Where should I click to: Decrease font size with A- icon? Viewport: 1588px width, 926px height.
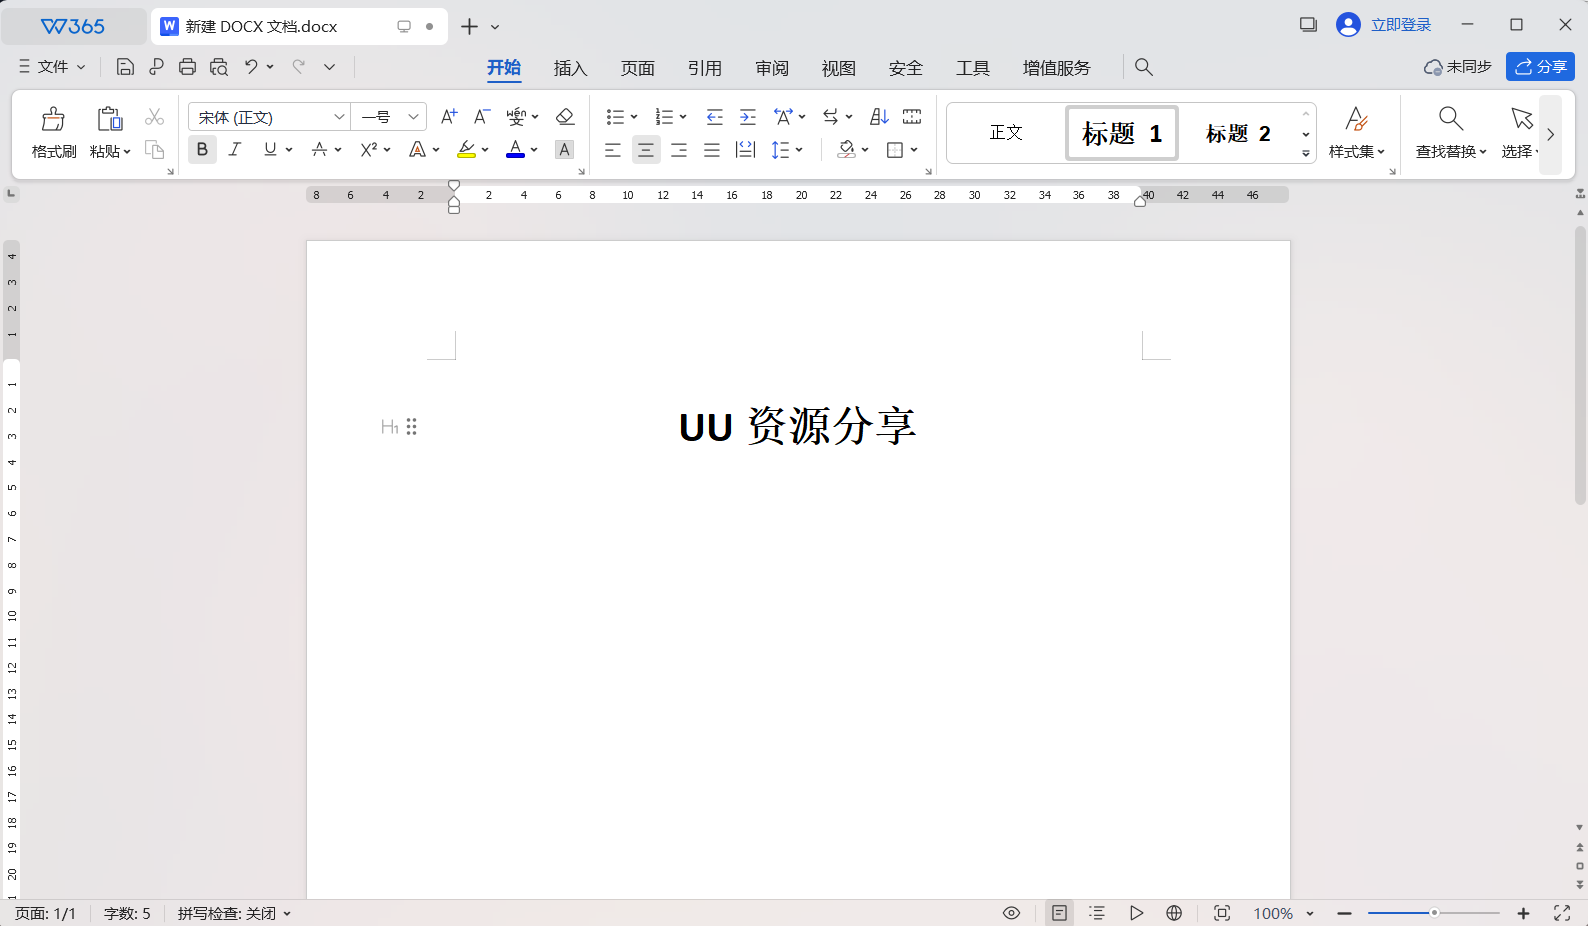pos(481,117)
